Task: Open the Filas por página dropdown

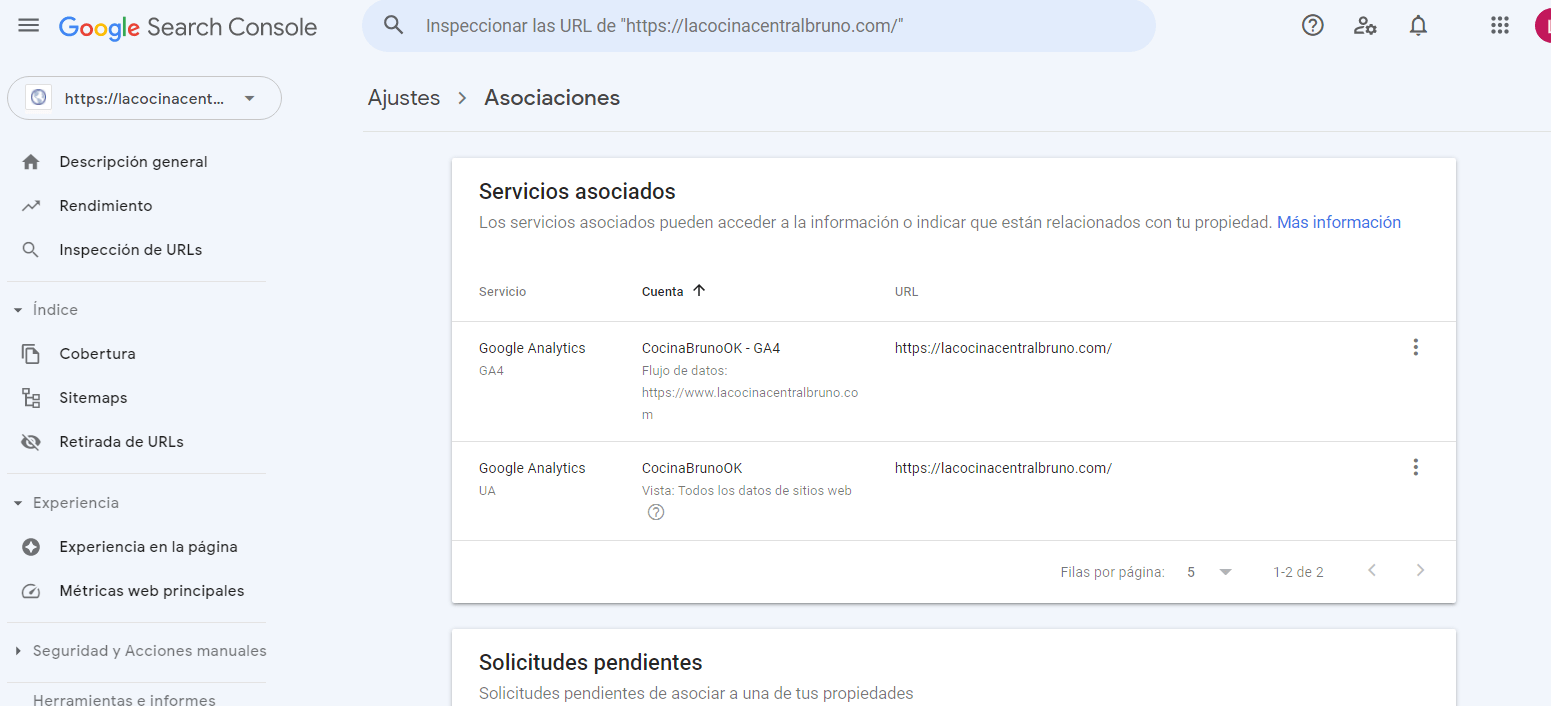Action: pos(1209,572)
